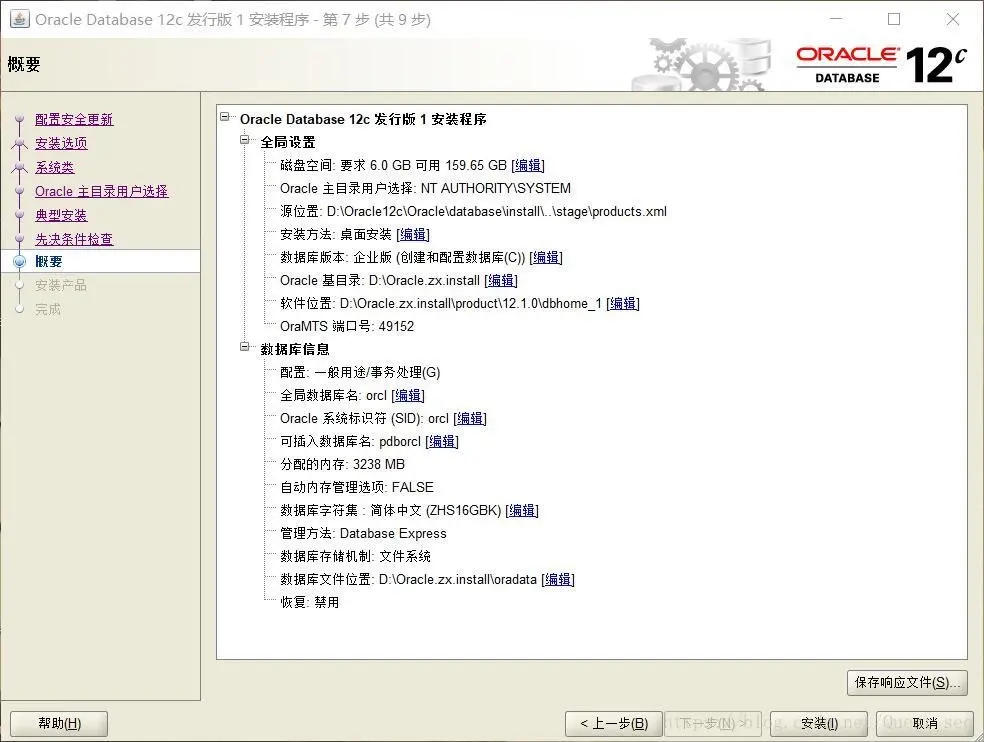Maximize the installer window
This screenshot has height=742, width=984.
click(x=894, y=19)
